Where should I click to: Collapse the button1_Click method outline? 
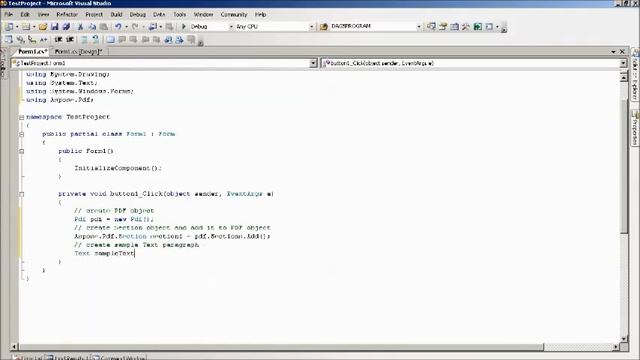point(22,194)
